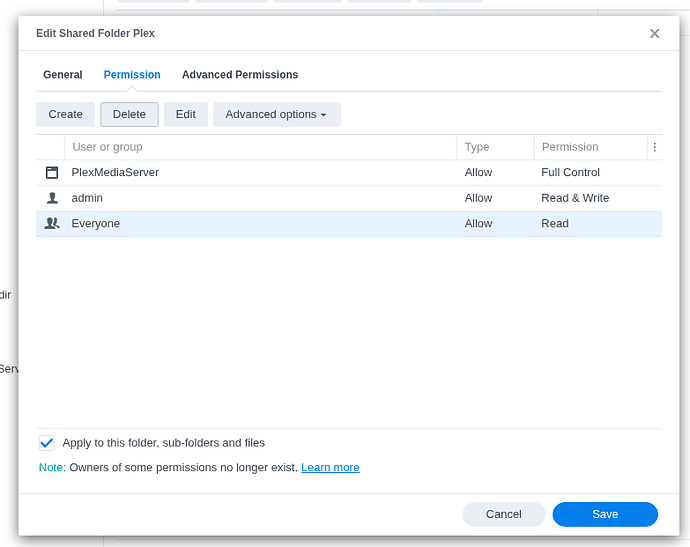Click the Edit button
This screenshot has width=690, height=547.
[186, 114]
